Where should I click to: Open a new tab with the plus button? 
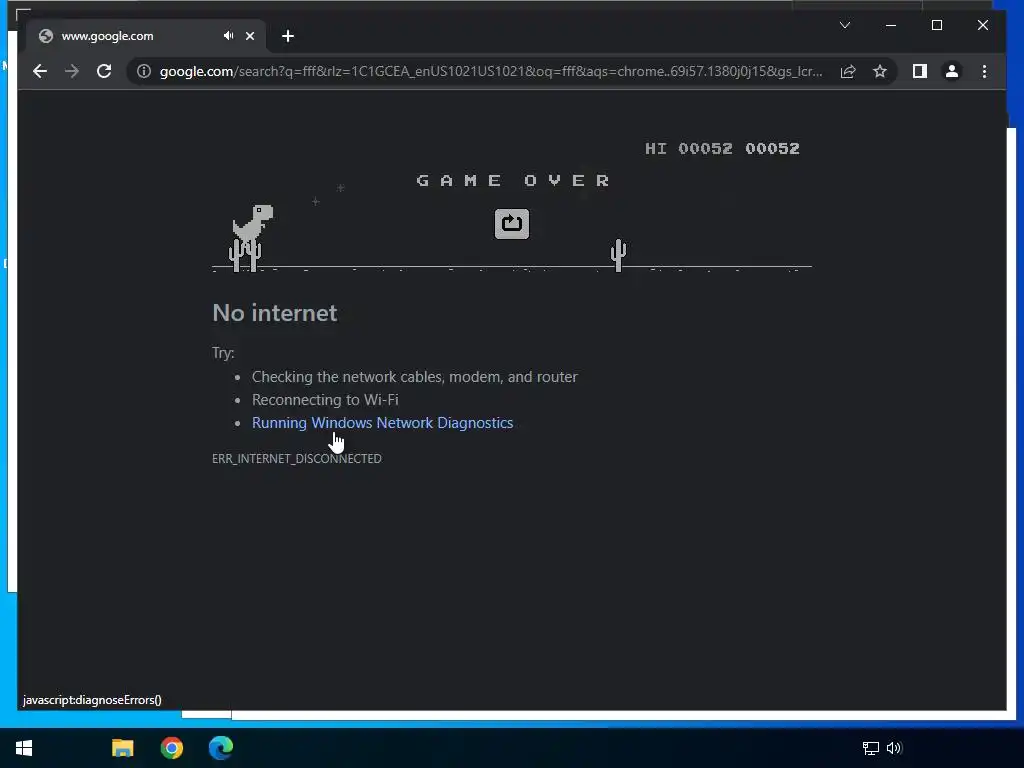288,36
